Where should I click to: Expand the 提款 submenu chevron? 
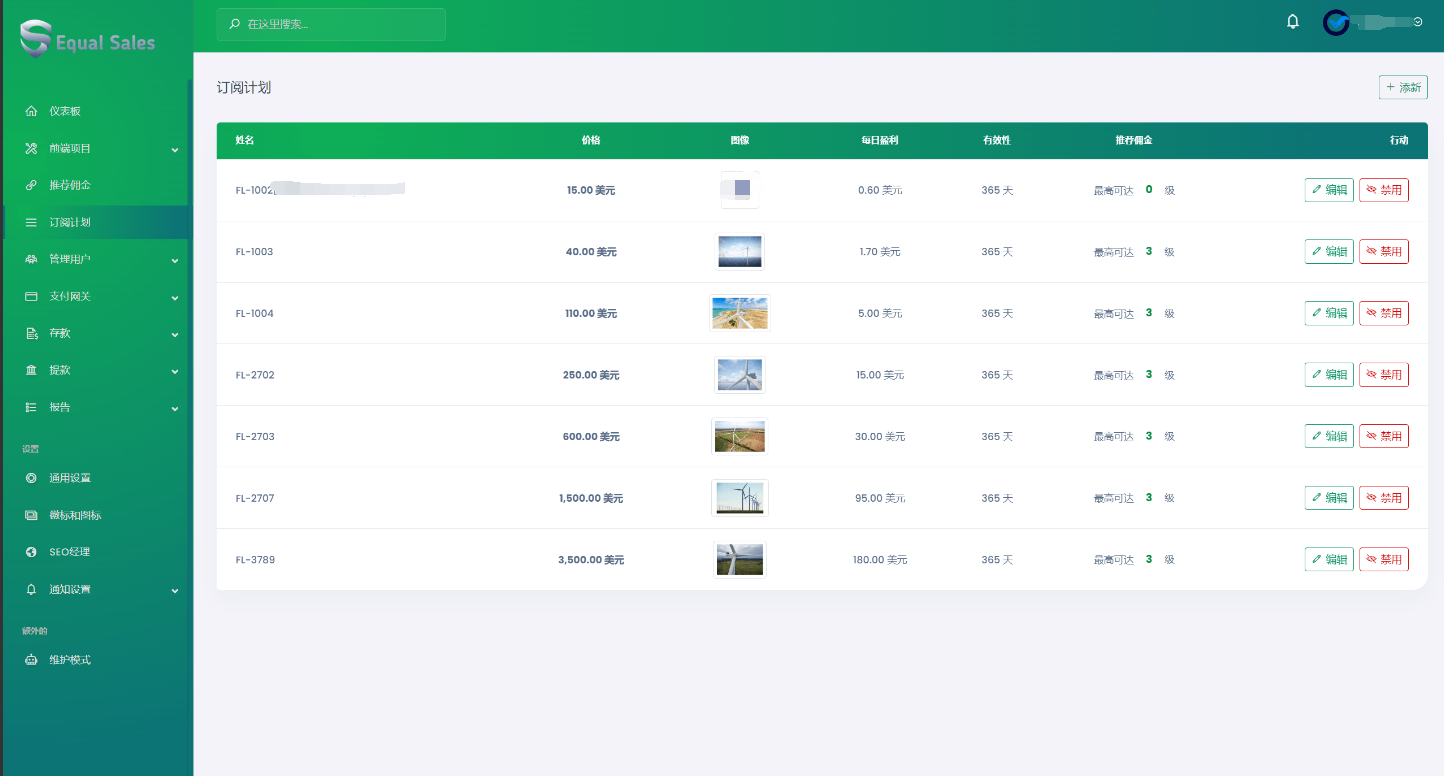click(175, 371)
